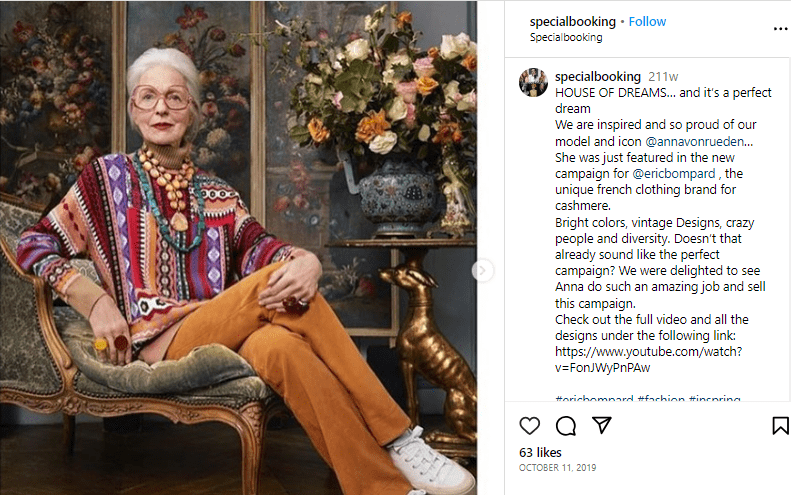Open the #fashion hashtag
This screenshot has height=495, width=791.
coord(661,399)
